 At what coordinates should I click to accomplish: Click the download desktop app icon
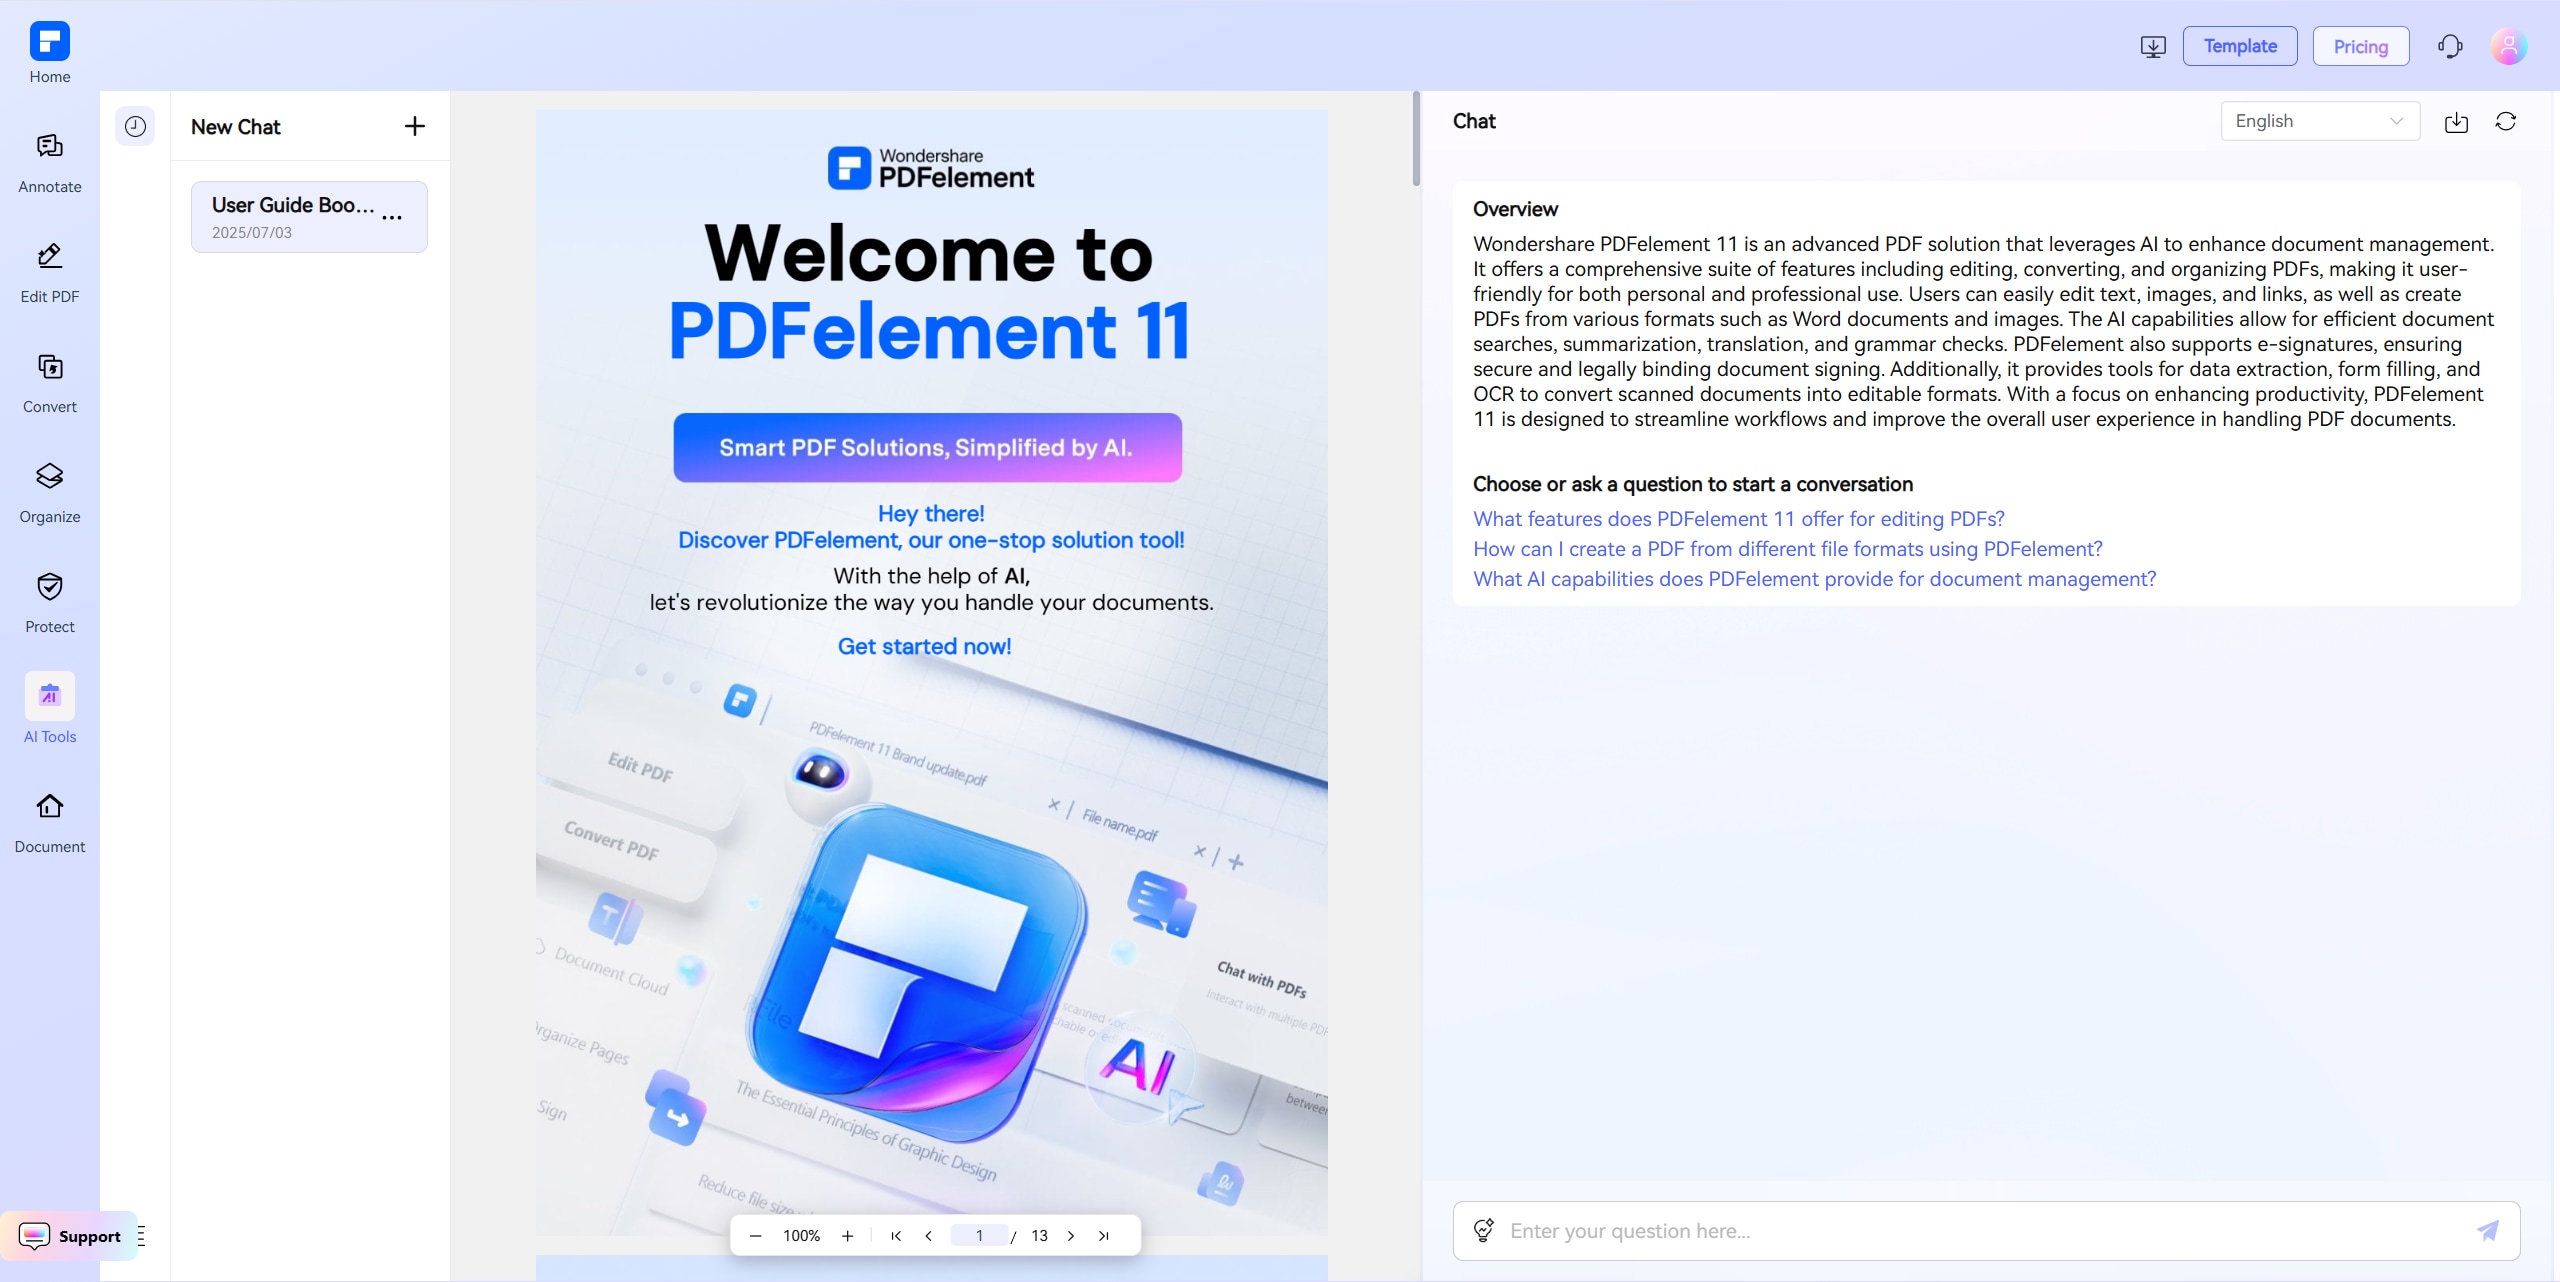2152,46
